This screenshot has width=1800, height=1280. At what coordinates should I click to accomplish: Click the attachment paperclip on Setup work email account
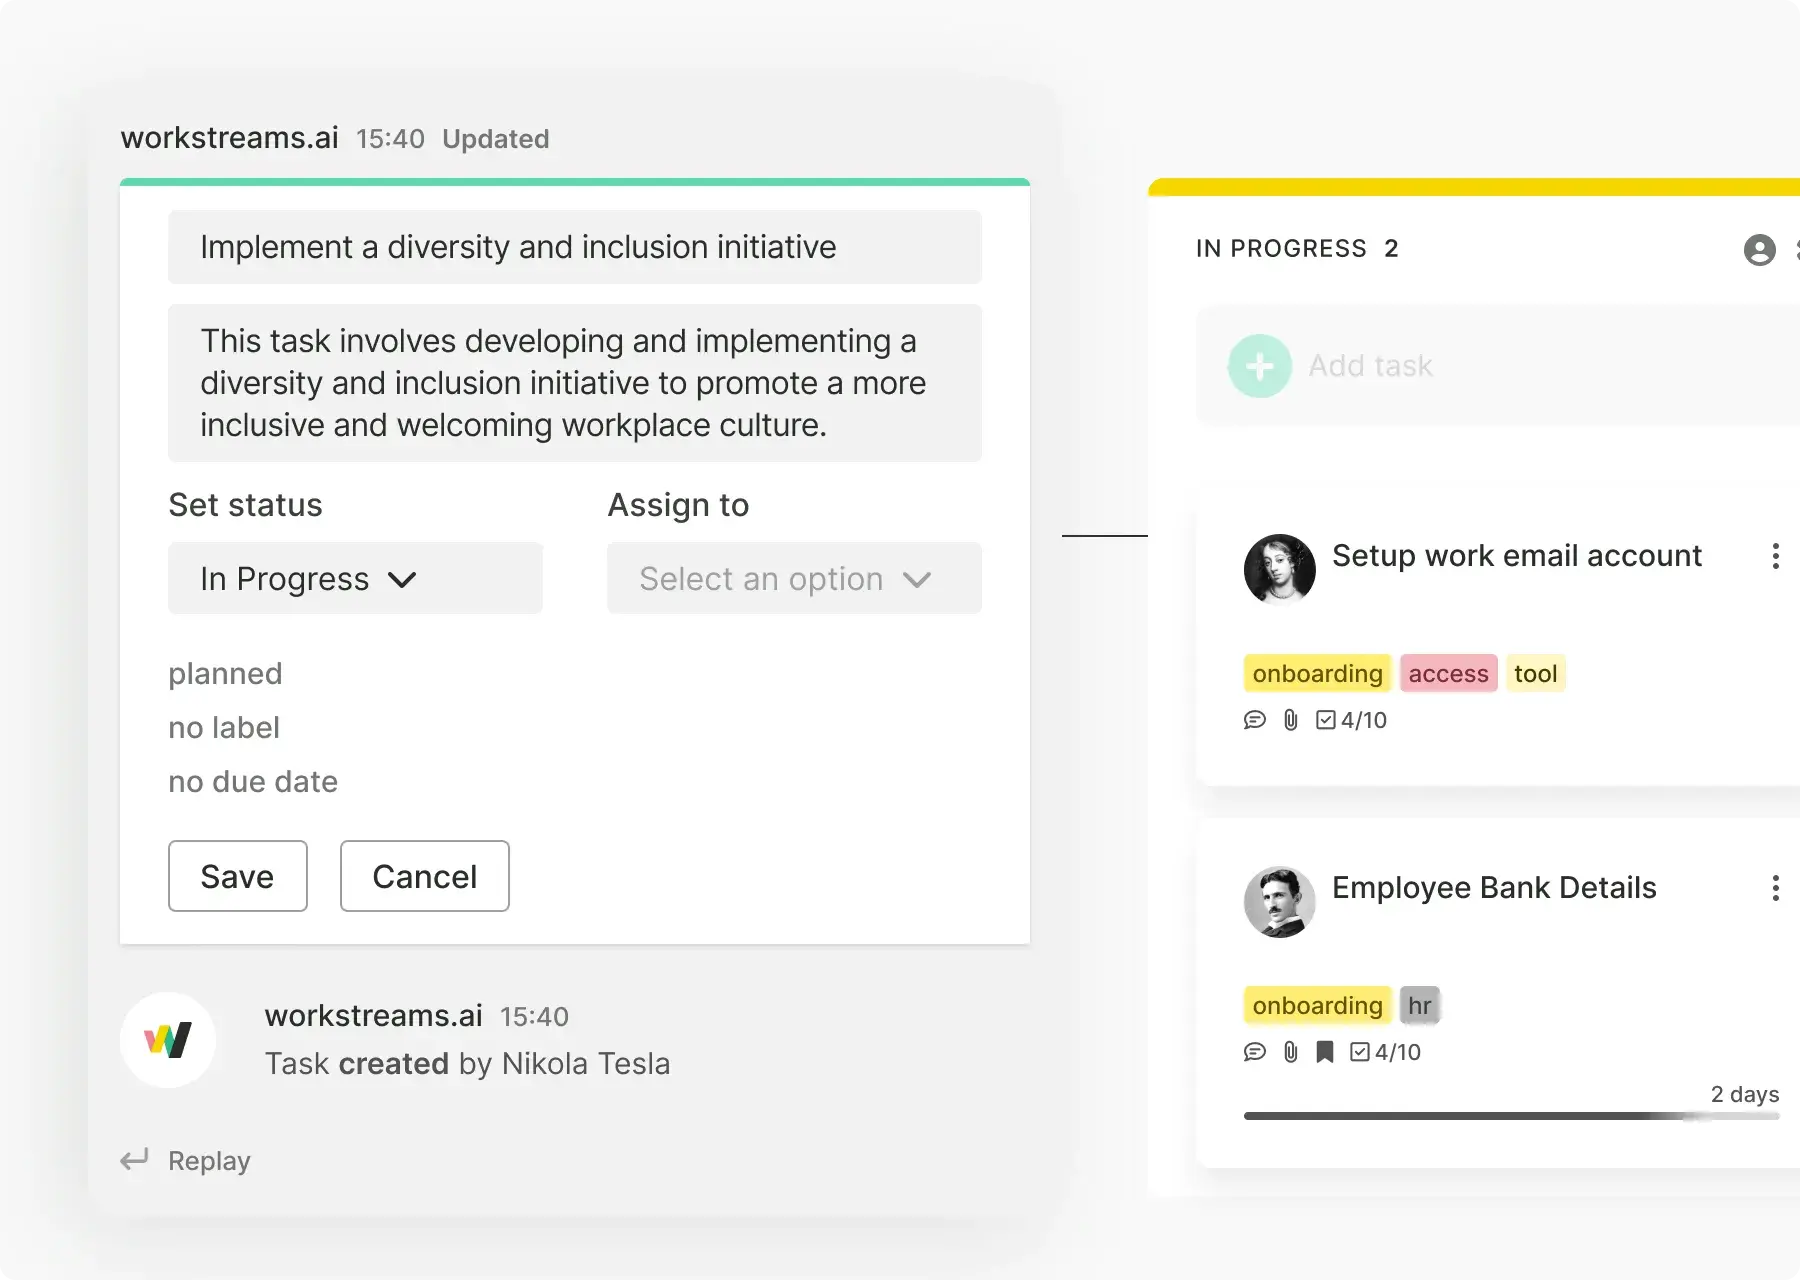click(x=1290, y=720)
